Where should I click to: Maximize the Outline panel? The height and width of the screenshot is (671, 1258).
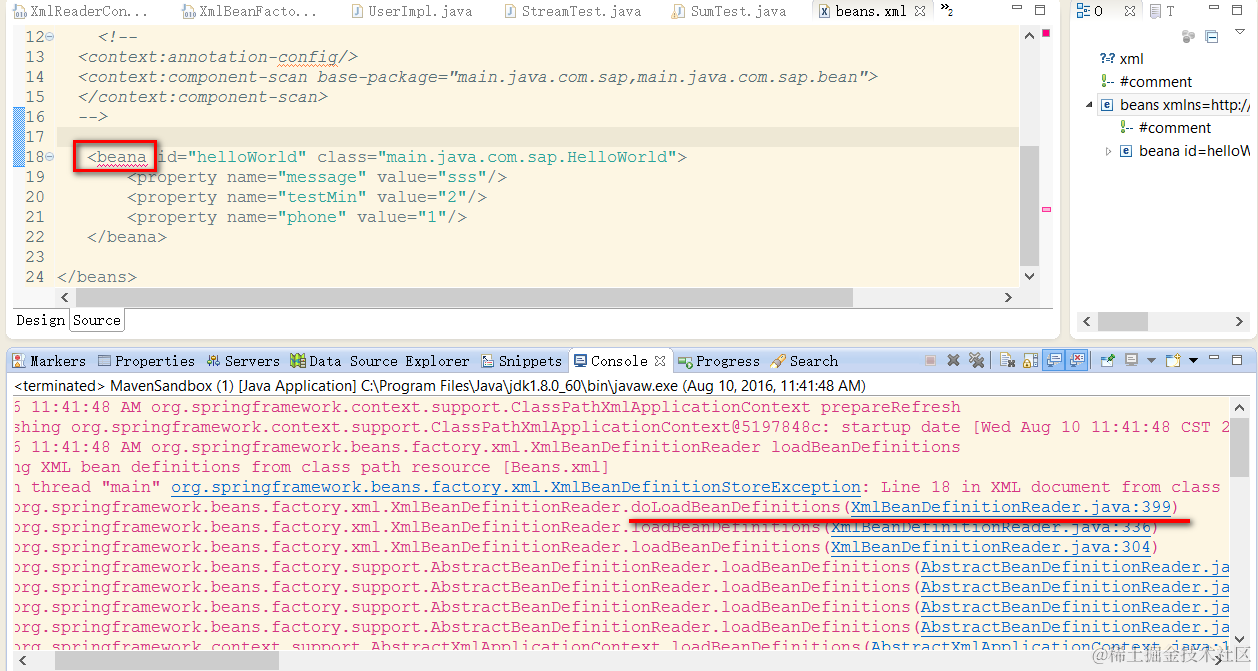tap(1237, 10)
